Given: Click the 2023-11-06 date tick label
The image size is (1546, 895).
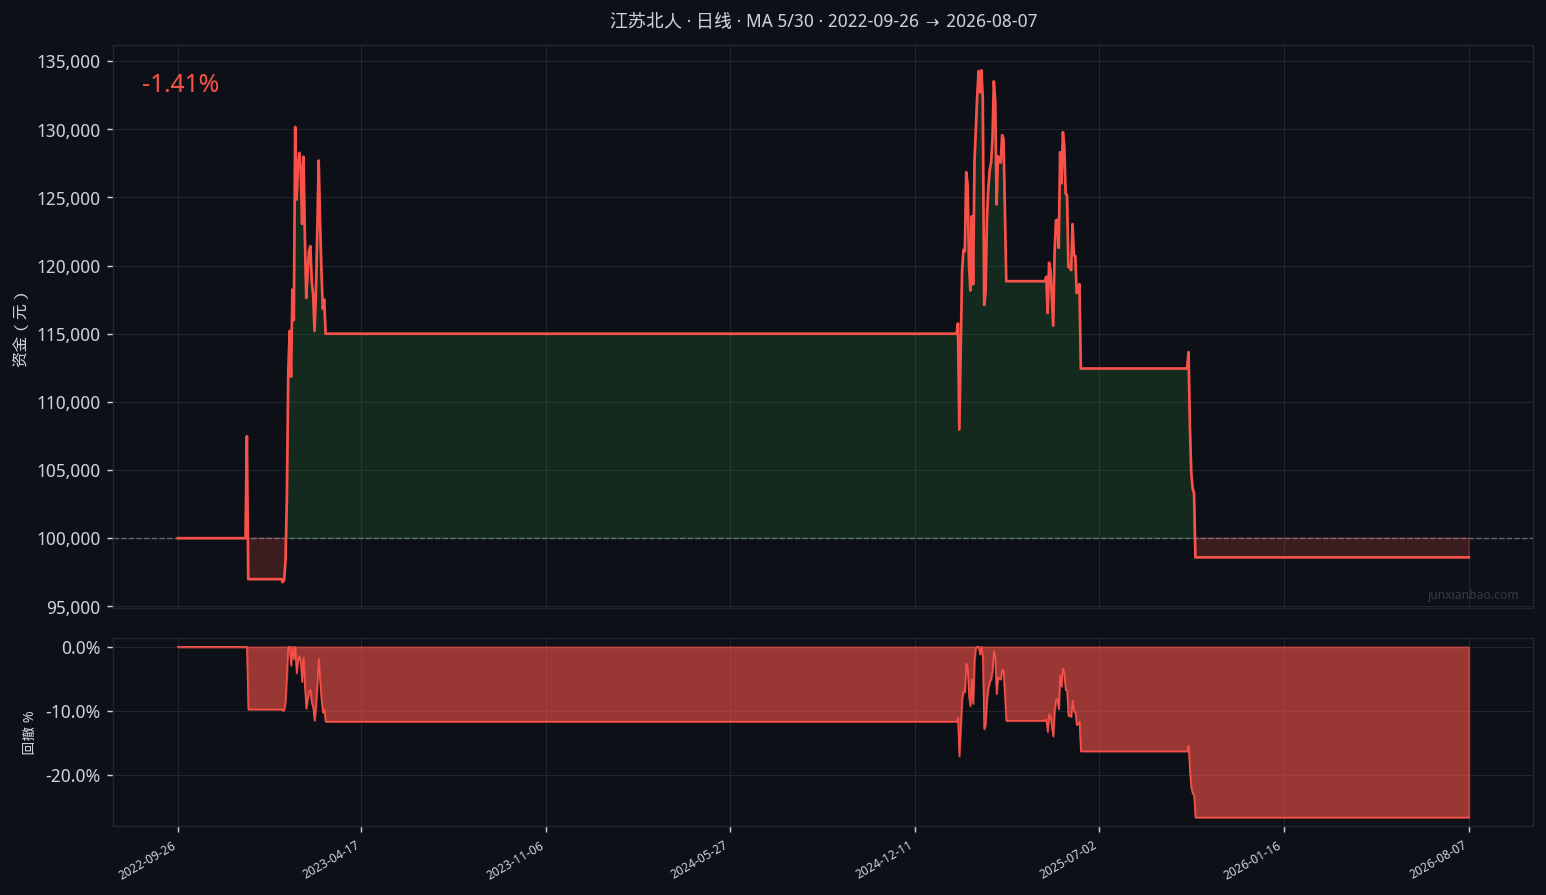Looking at the screenshot, I should tap(516, 860).
